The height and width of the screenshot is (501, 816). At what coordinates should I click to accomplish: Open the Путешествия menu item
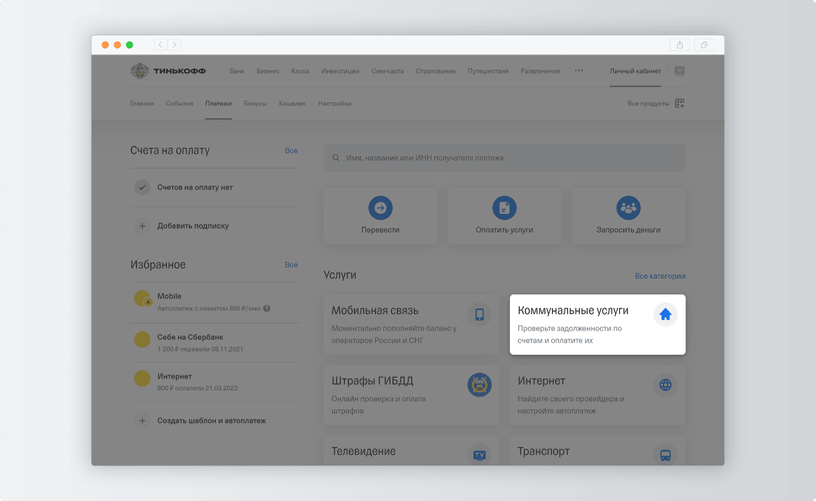click(488, 71)
